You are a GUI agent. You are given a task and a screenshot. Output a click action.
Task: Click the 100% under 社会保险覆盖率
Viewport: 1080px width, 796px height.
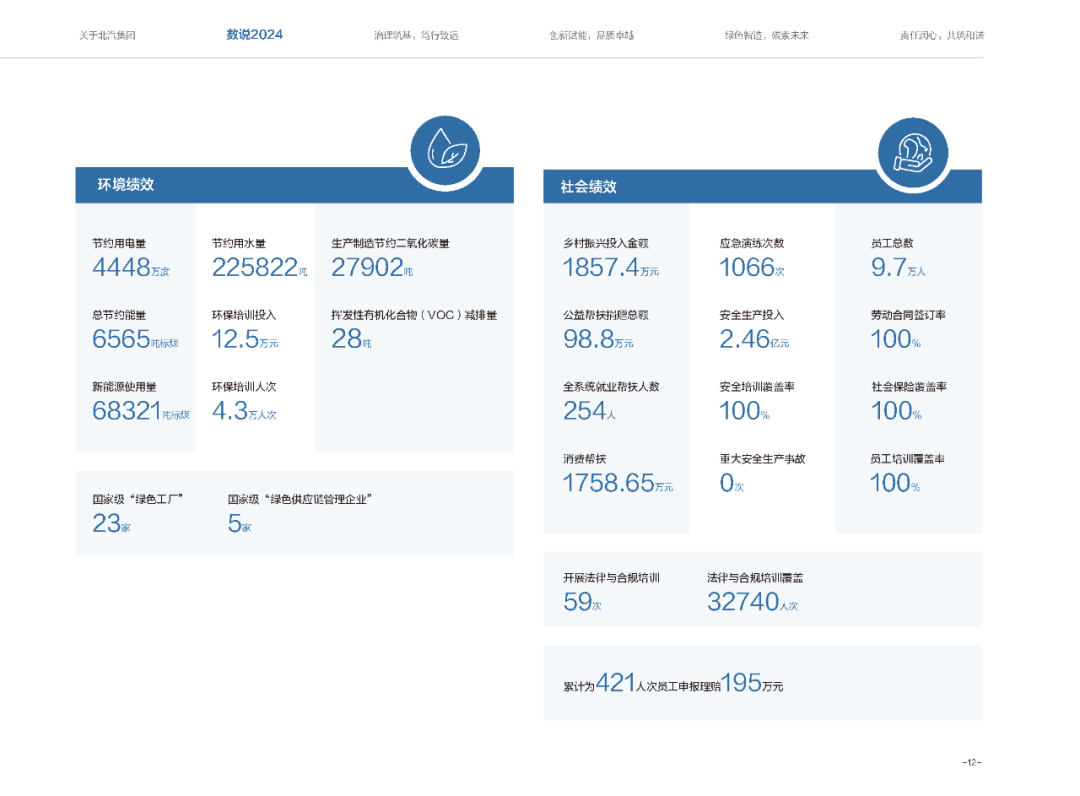click(896, 411)
